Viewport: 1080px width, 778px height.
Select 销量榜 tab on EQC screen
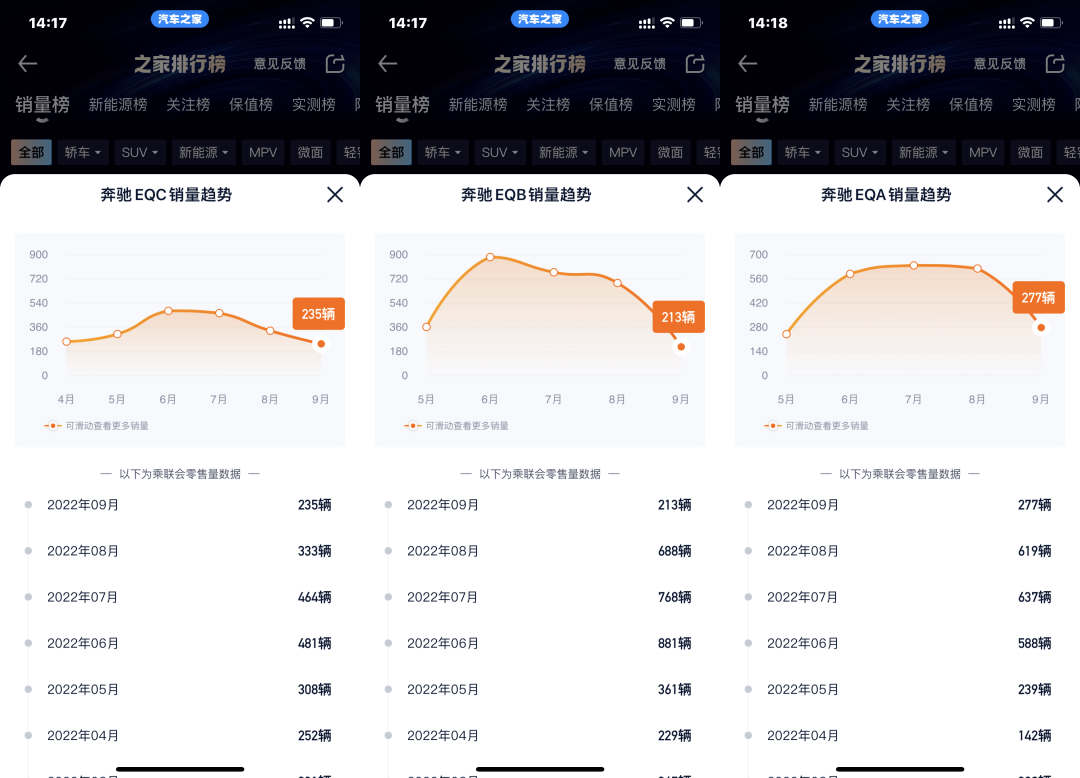tap(43, 105)
